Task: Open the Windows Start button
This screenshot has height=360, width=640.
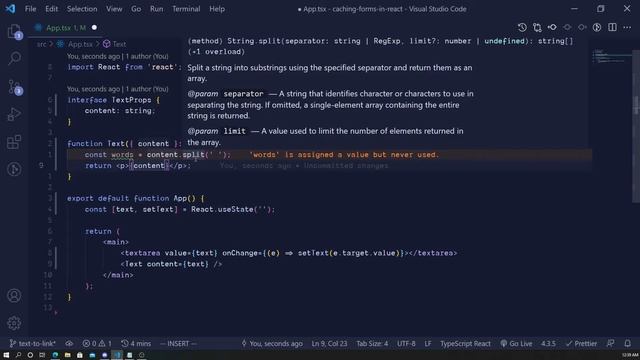Action: [x=6, y=355]
